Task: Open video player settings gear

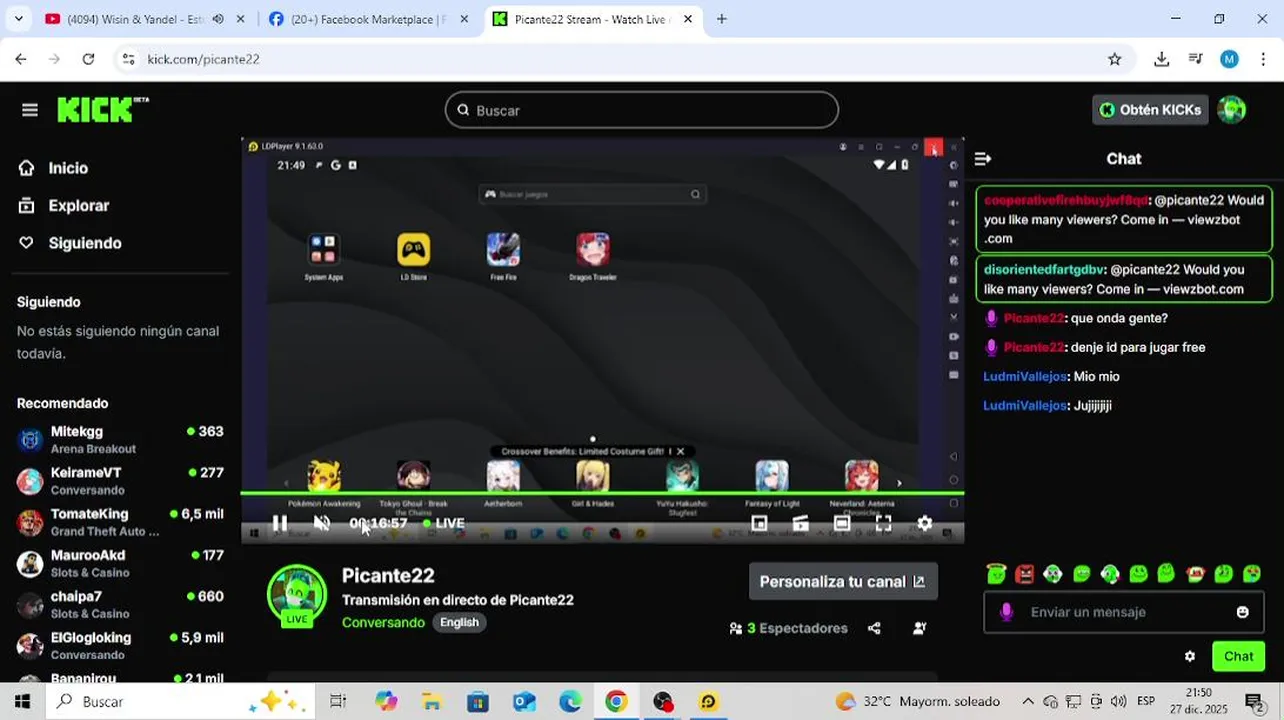Action: point(925,523)
